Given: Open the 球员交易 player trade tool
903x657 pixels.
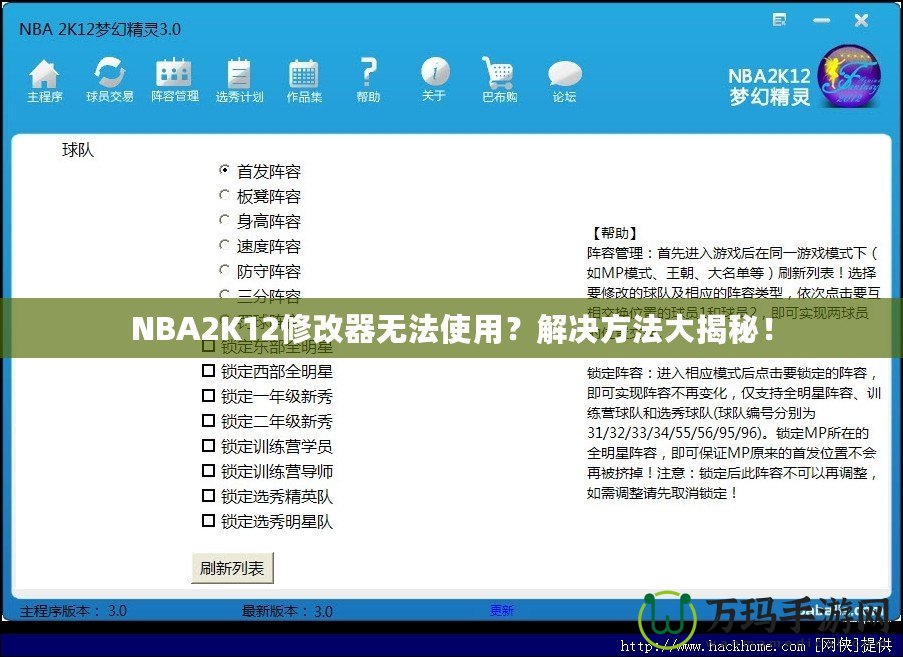Looking at the screenshot, I should tap(109, 81).
